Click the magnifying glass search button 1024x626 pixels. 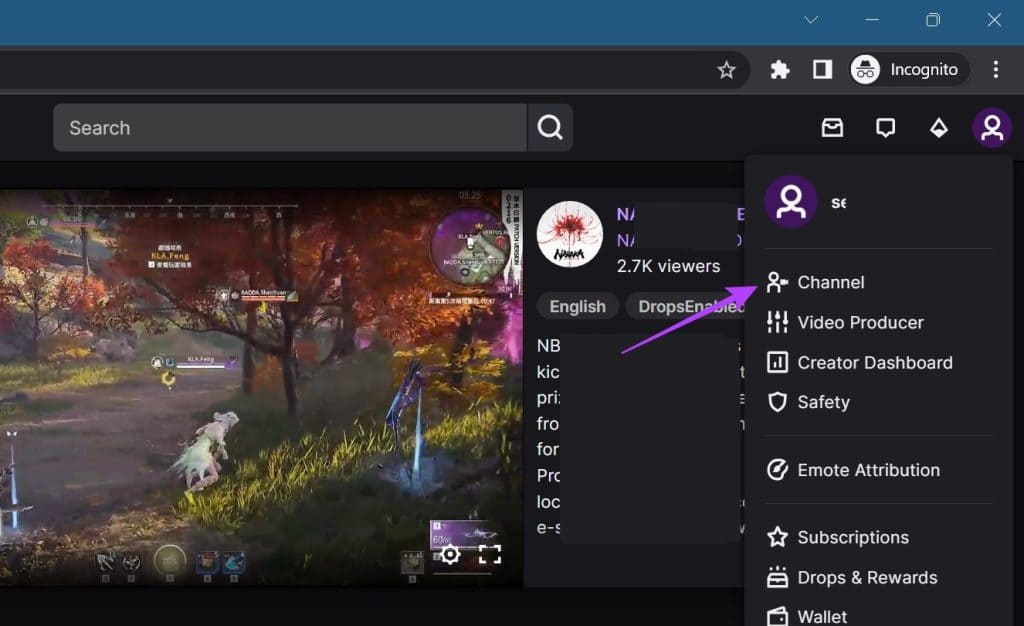tap(550, 128)
